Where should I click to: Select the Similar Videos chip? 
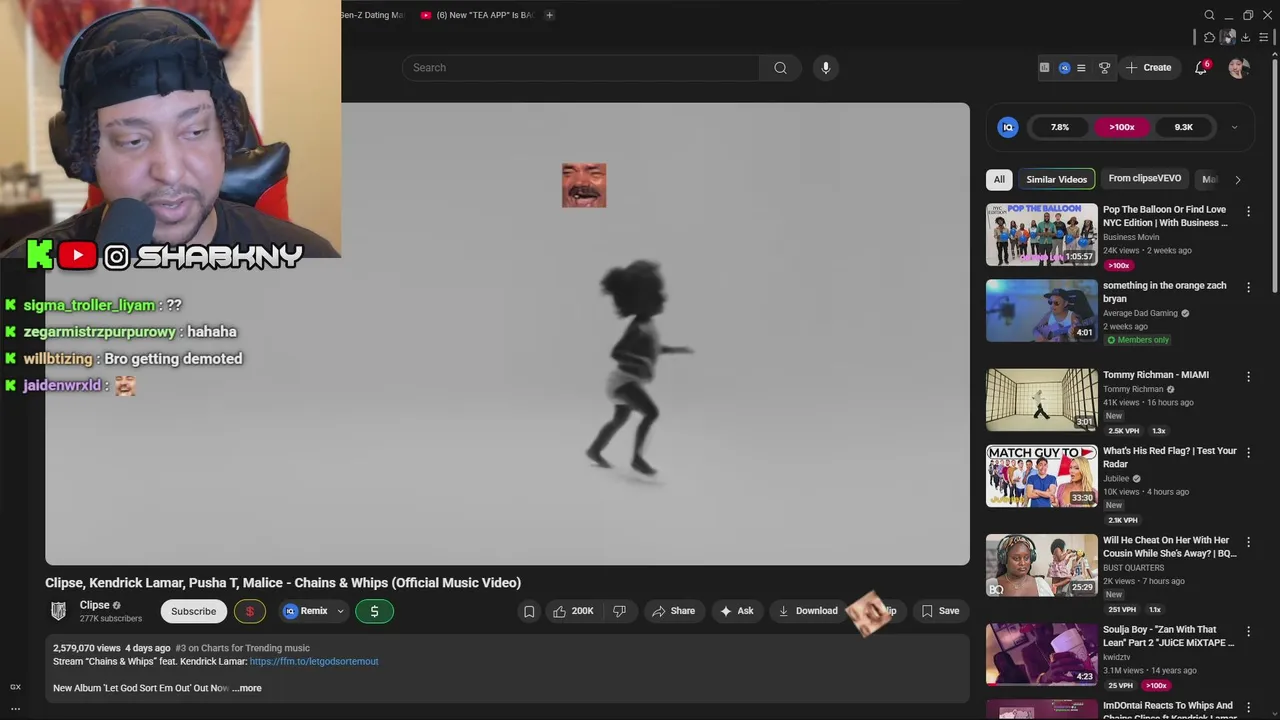1056,179
